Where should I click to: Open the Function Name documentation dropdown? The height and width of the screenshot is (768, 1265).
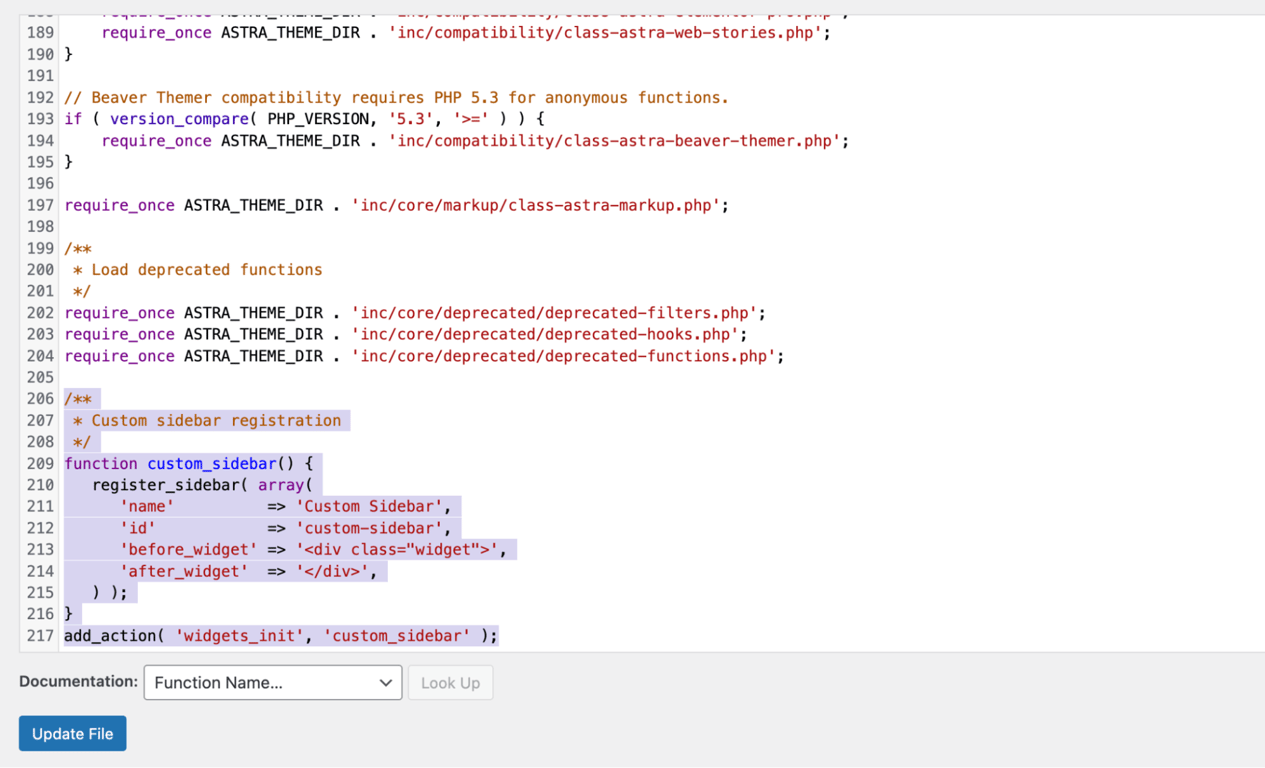click(272, 682)
